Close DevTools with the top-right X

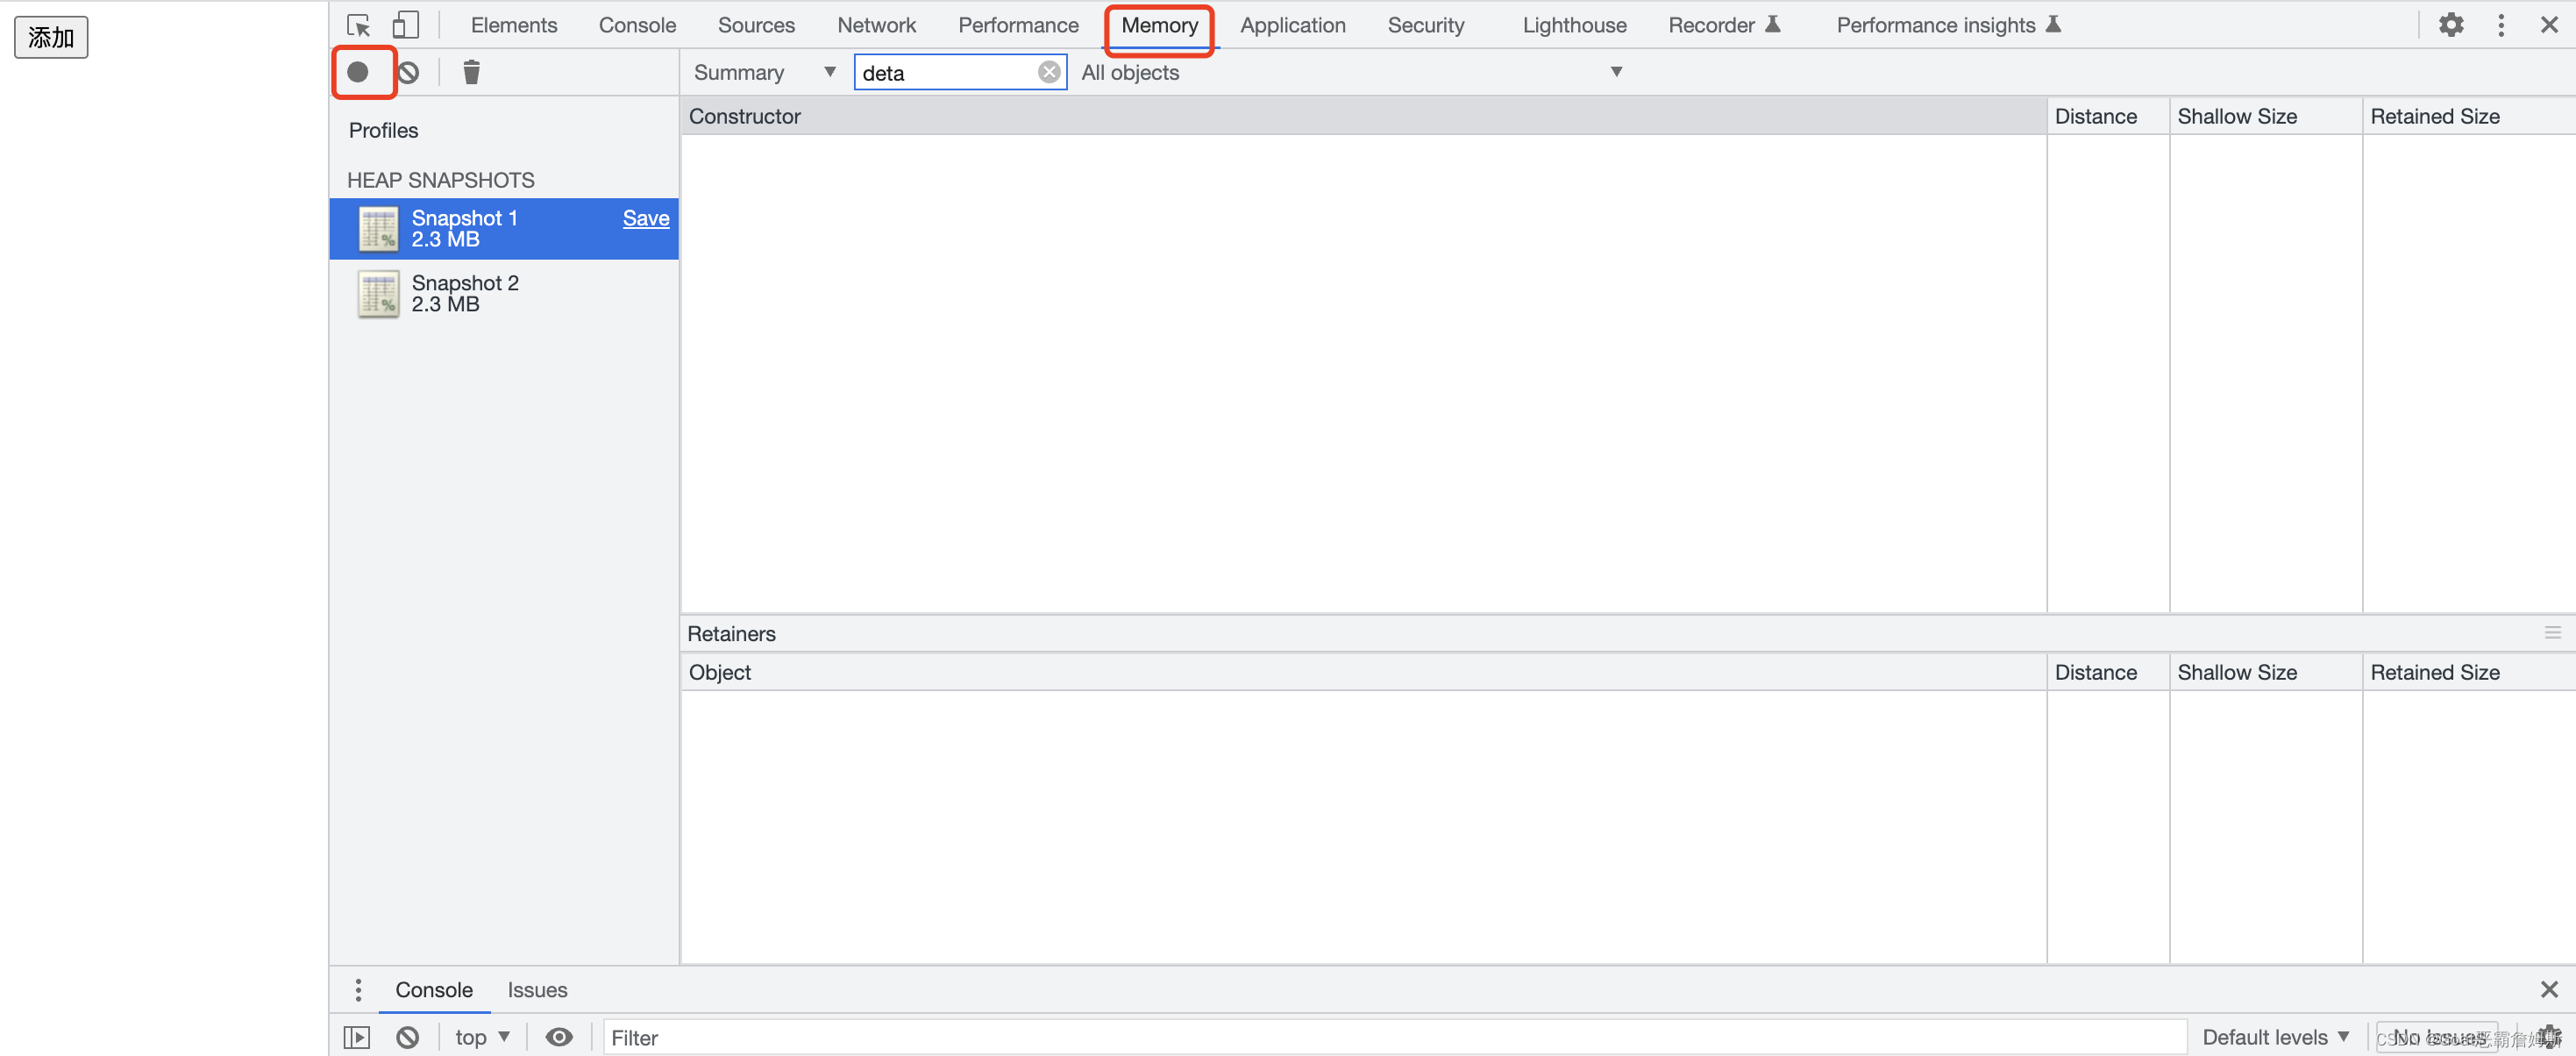(x=2549, y=25)
